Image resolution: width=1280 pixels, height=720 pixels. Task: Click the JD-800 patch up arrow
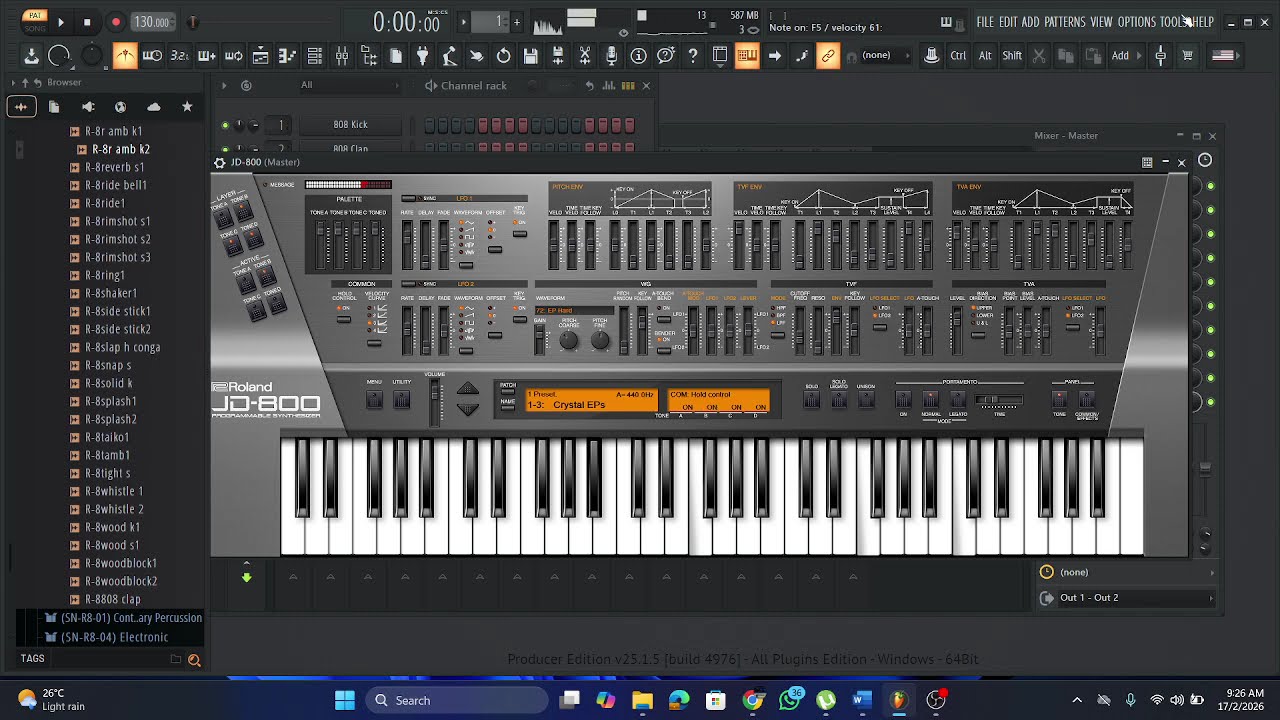click(467, 390)
